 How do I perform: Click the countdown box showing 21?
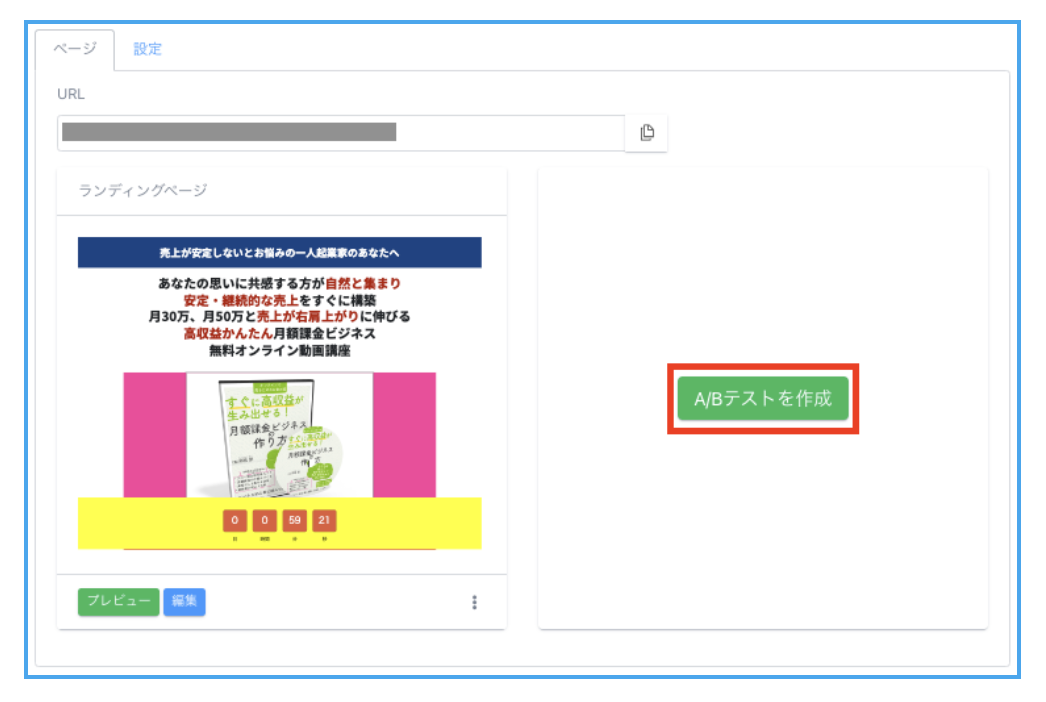(325, 521)
